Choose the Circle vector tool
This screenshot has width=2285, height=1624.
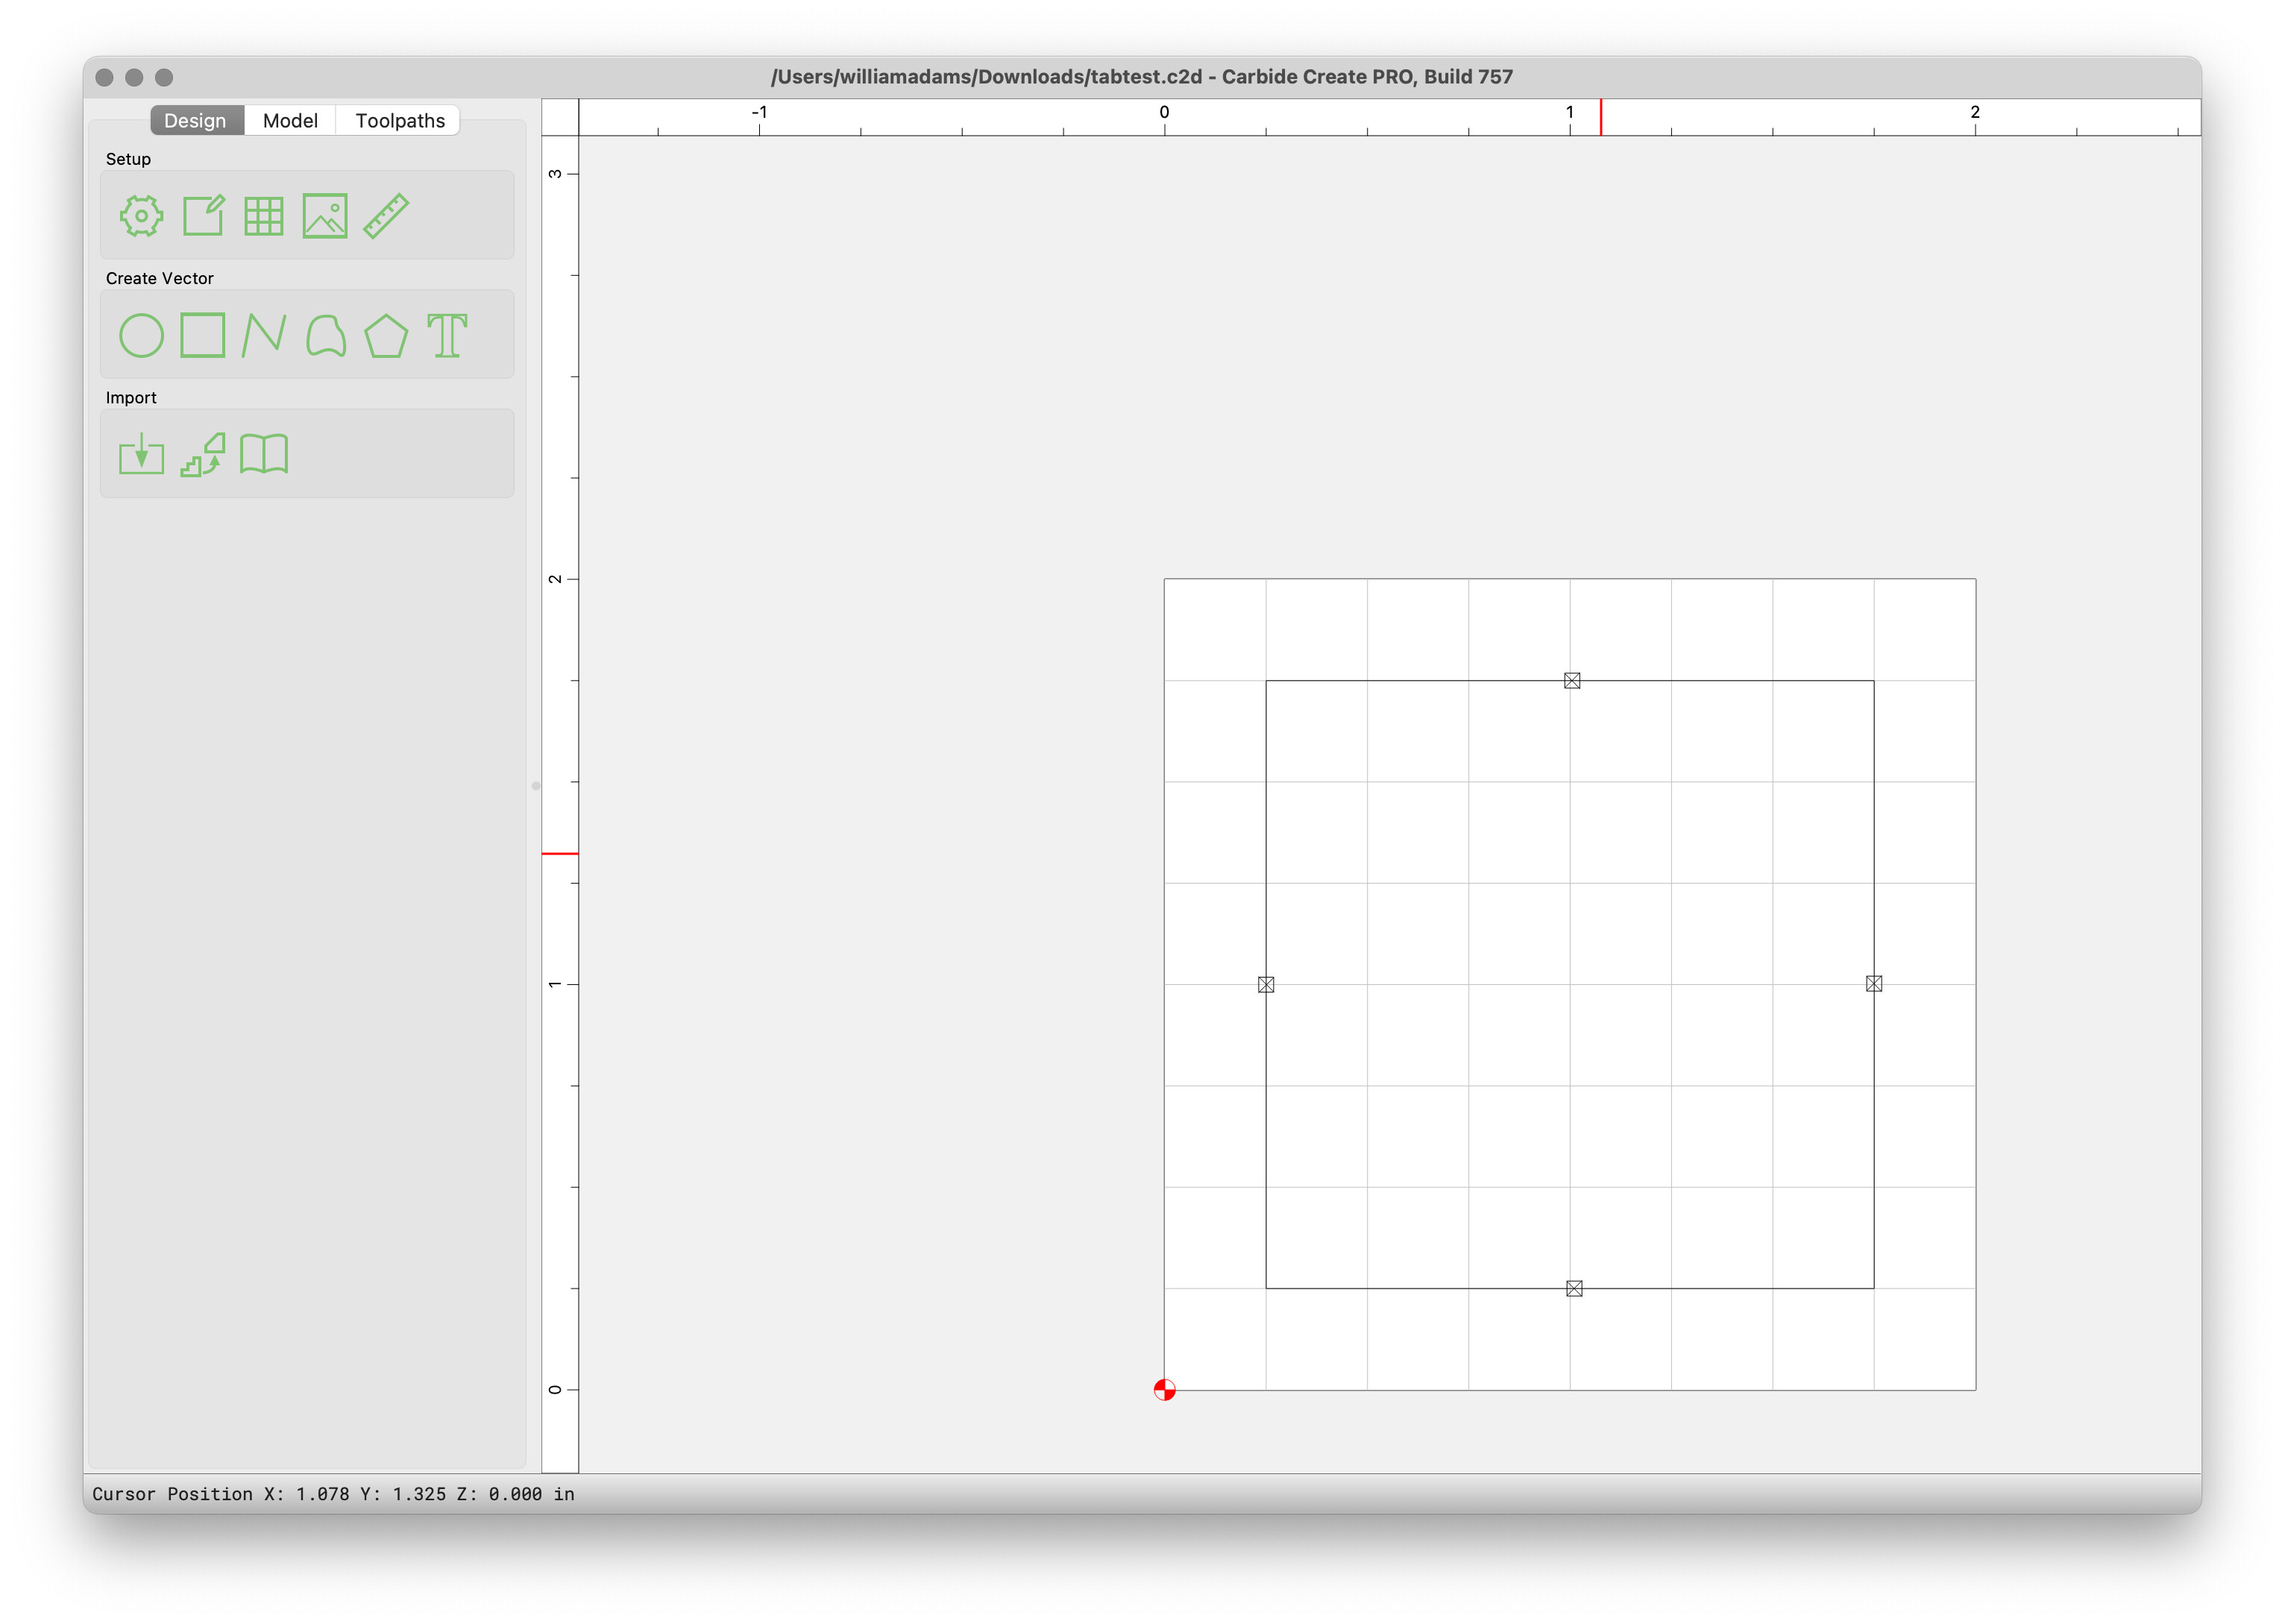[x=141, y=335]
